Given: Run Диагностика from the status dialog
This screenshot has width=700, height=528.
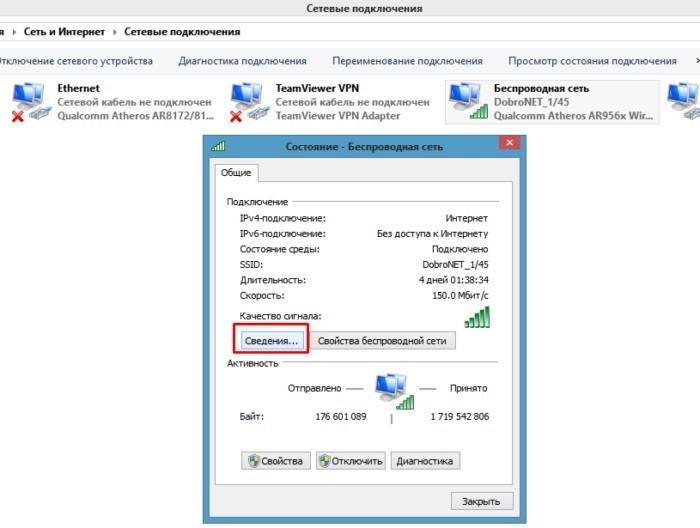Looking at the screenshot, I should coord(425,461).
